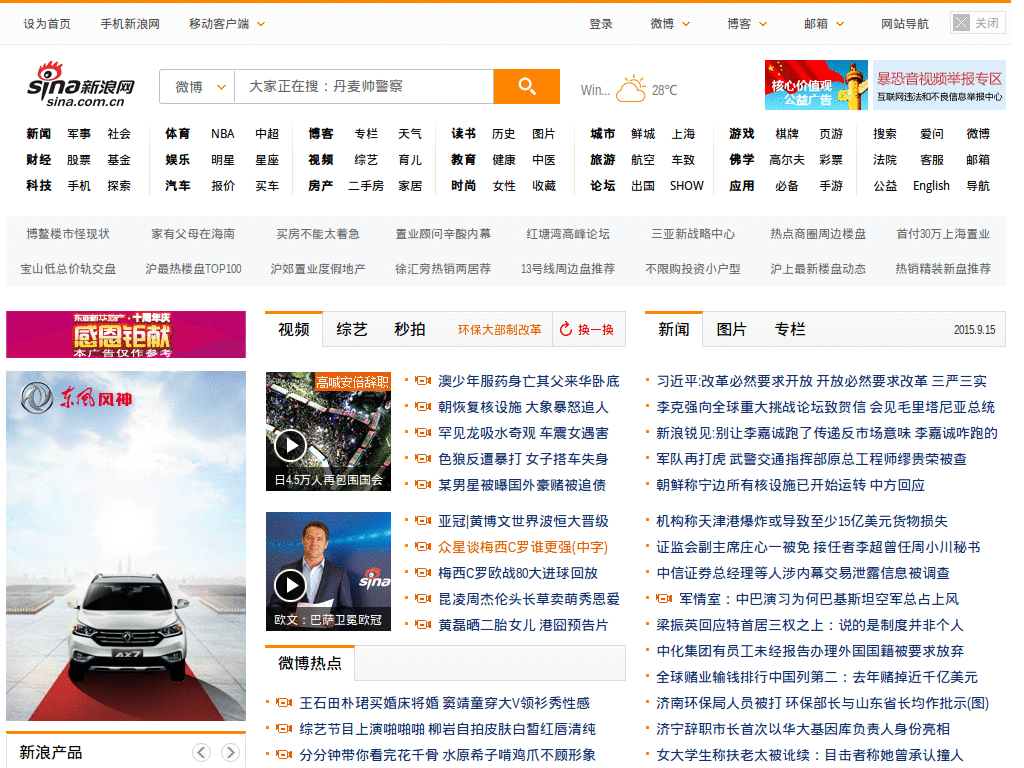The width and height of the screenshot is (1024, 768).
Task: Open the 新浪产品 section heading
Action: pyautogui.click(x=51, y=752)
